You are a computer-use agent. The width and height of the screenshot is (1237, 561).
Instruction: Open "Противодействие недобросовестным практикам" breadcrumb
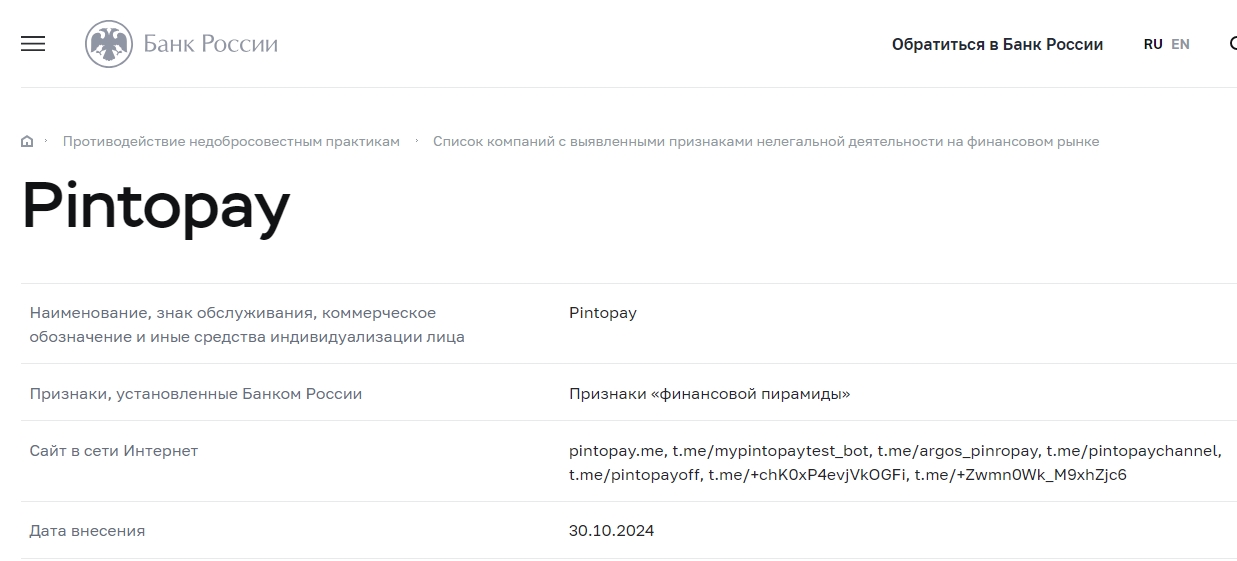[231, 142]
